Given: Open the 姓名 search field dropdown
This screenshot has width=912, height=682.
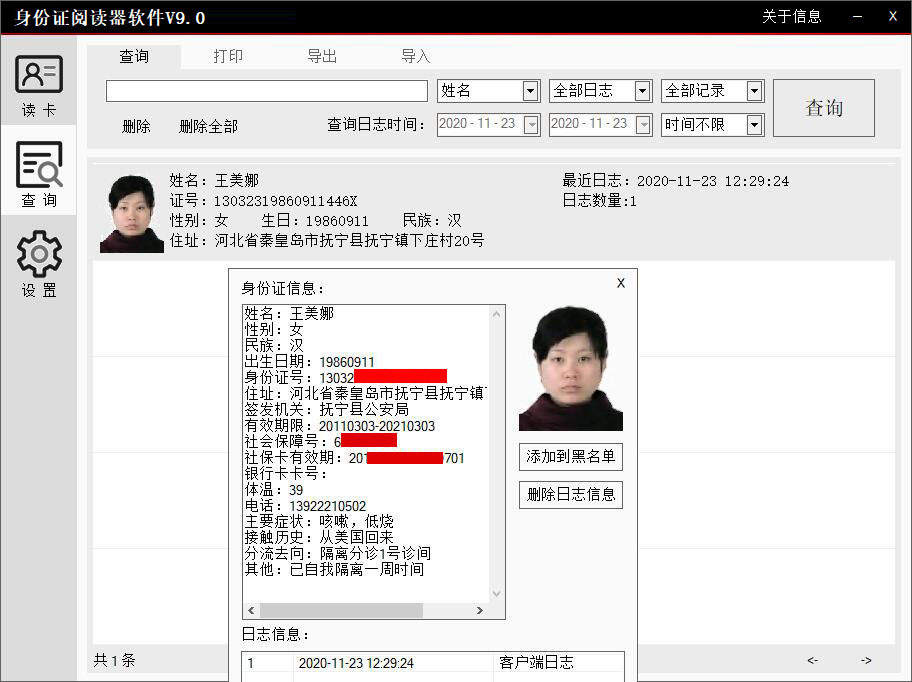Looking at the screenshot, I should [x=528, y=90].
